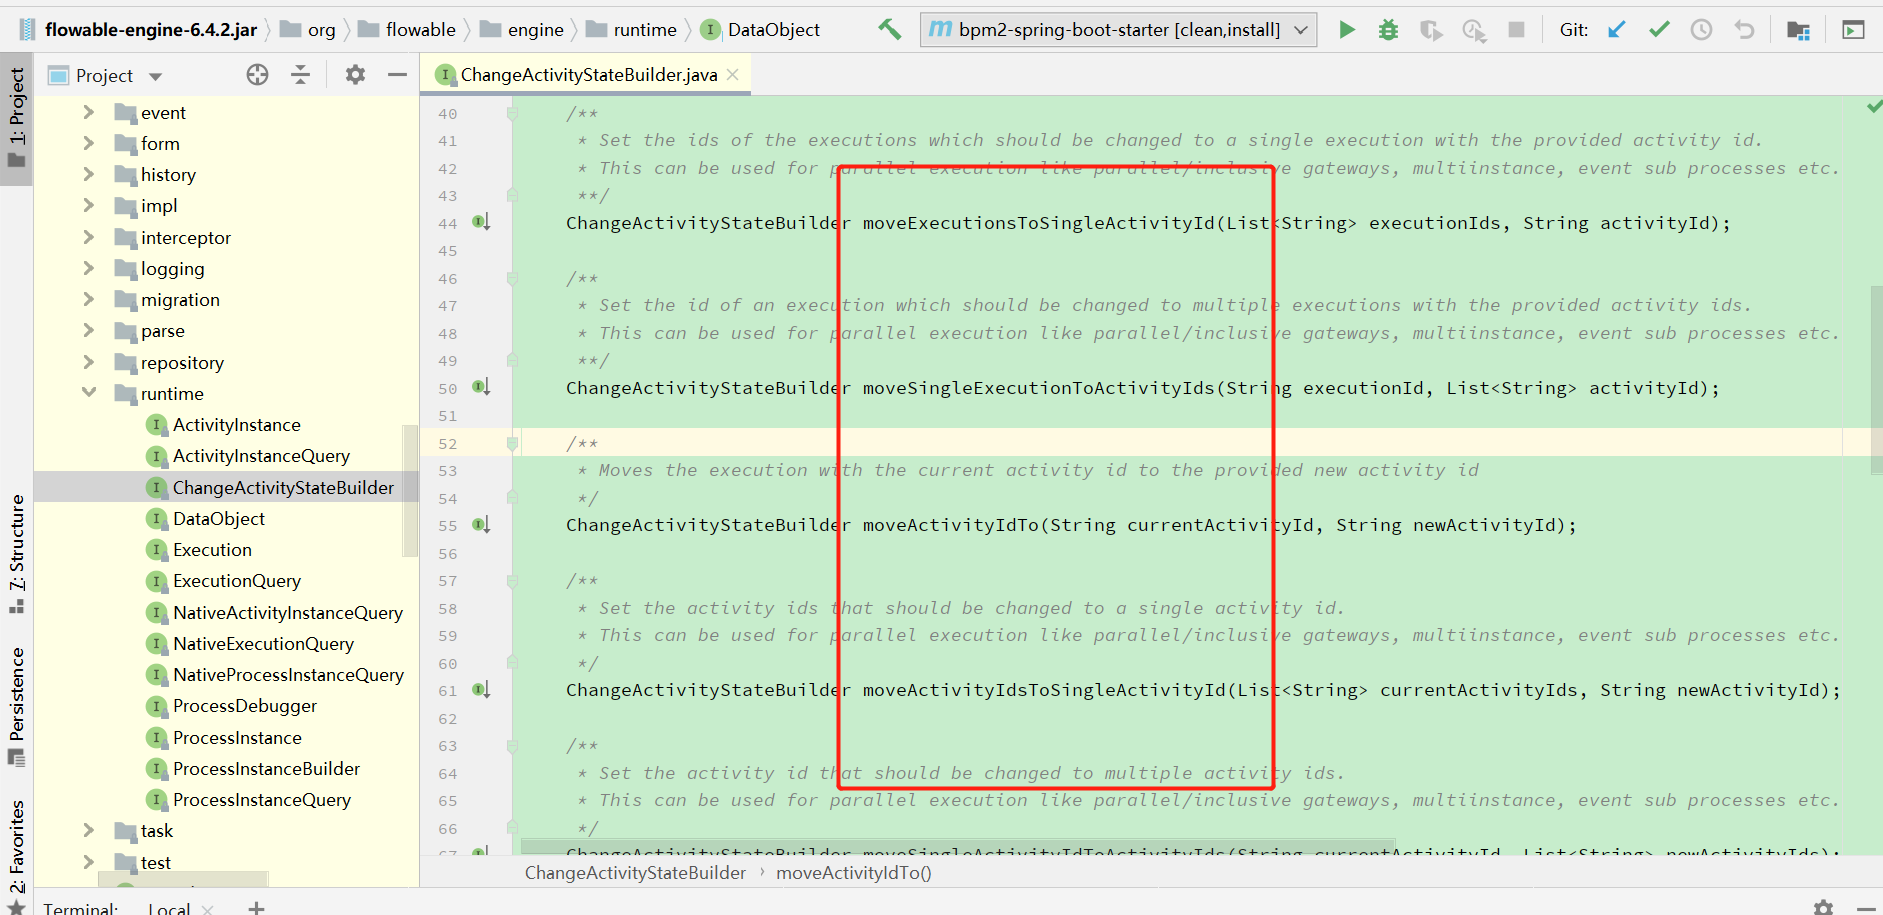Click moveActivityIdTo() in editor breadcrumb footer
This screenshot has width=1883, height=915.
pos(854,873)
